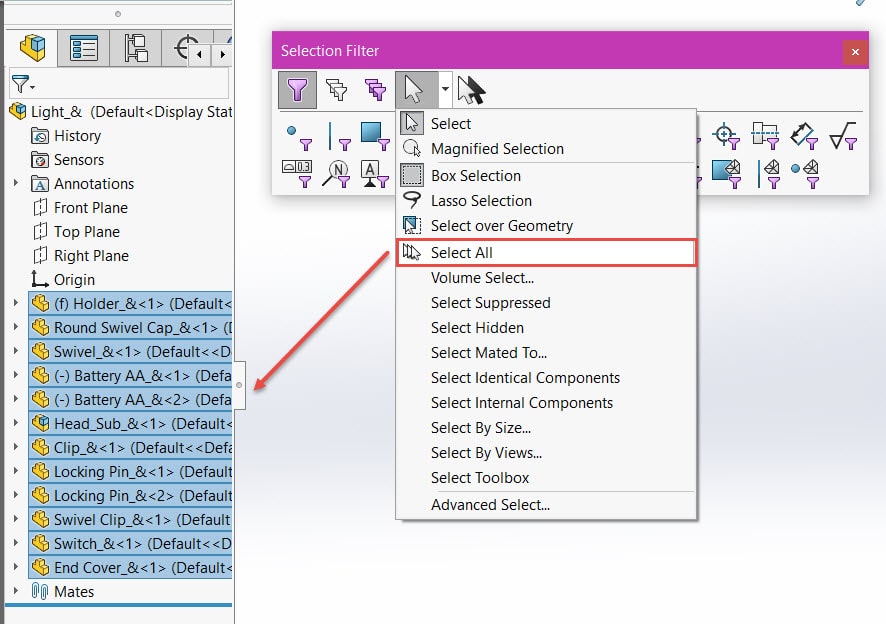Toggle the Selection Filters funnel button
Viewport: 886px width, 624px height.
pyautogui.click(x=297, y=90)
